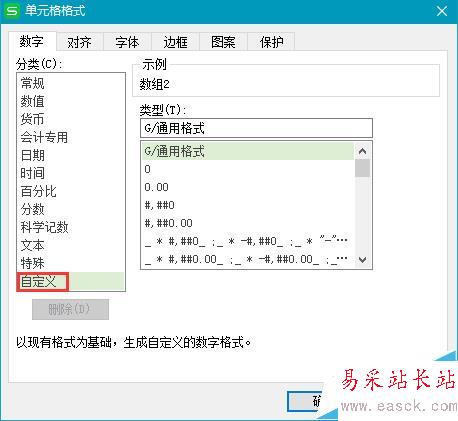Viewport: 458px width, 421px height.
Task: Click the type list scroll-up arrow
Action: click(x=362, y=151)
